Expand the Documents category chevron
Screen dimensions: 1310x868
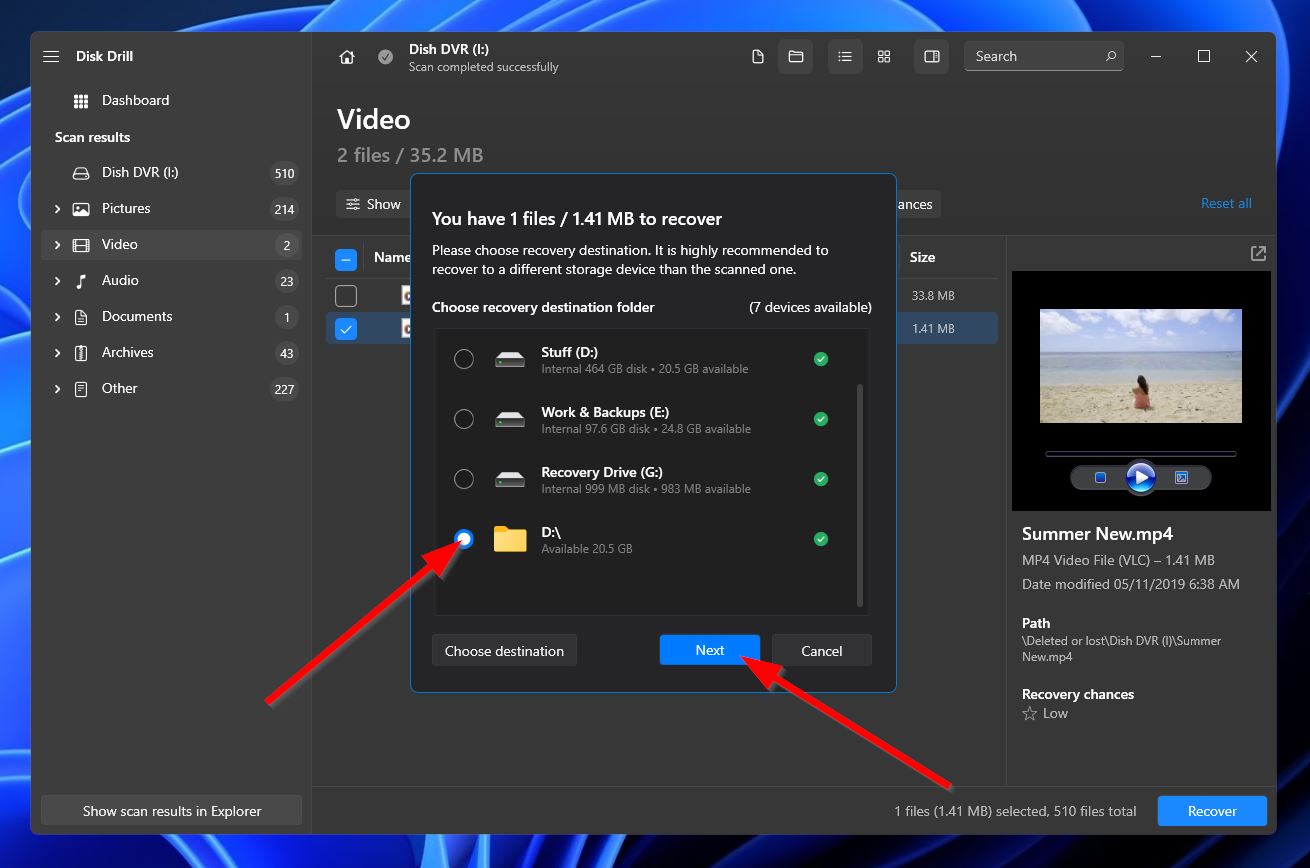click(57, 317)
